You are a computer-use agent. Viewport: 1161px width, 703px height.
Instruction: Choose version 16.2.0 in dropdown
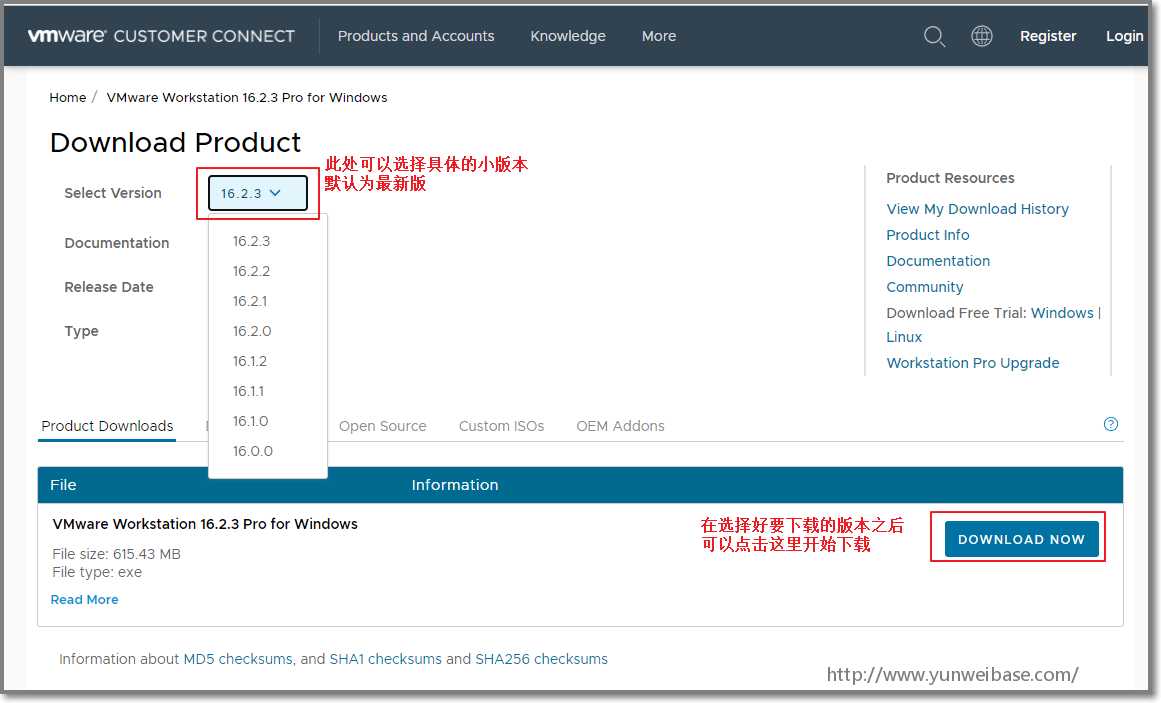click(252, 331)
